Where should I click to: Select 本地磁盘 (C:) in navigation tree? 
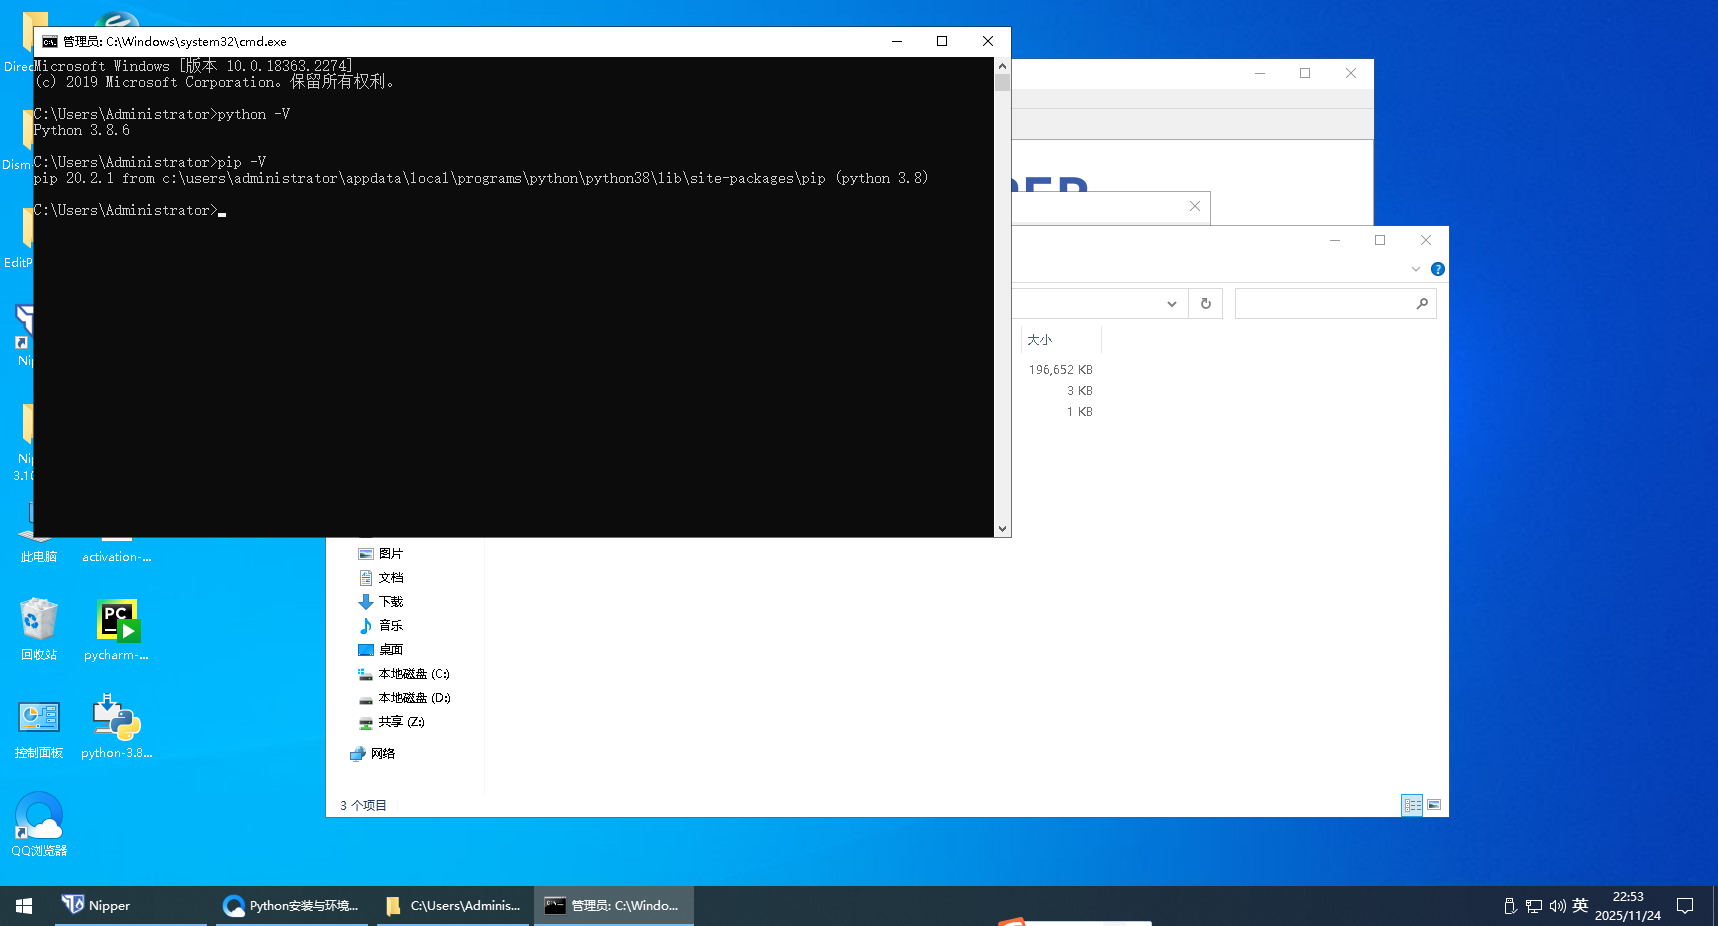coord(413,674)
